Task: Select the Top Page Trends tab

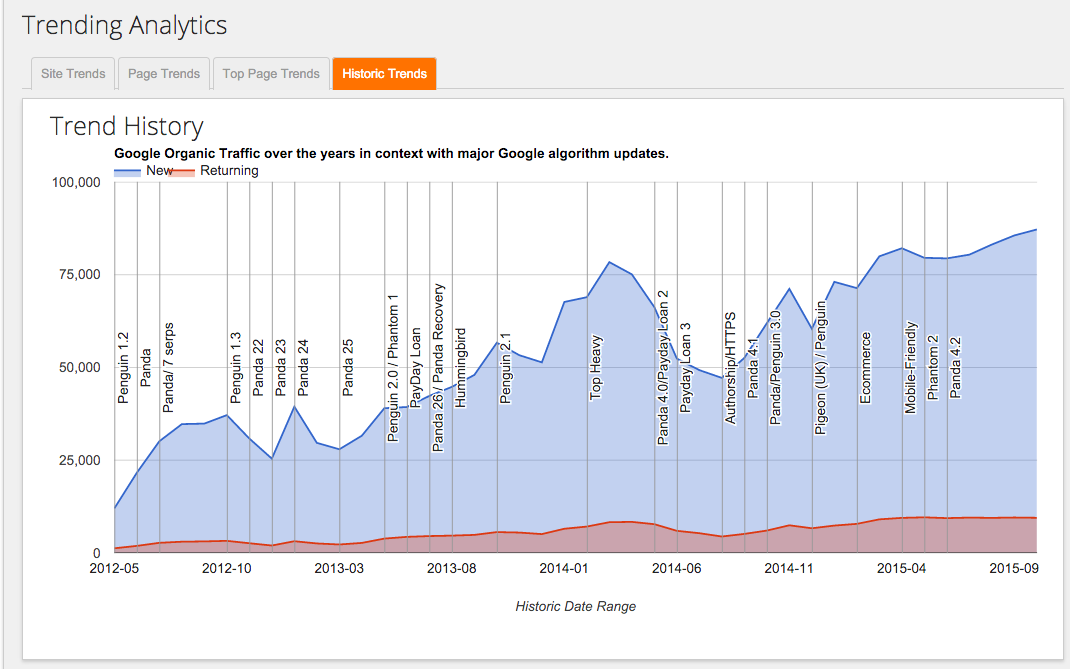Action: (x=271, y=73)
